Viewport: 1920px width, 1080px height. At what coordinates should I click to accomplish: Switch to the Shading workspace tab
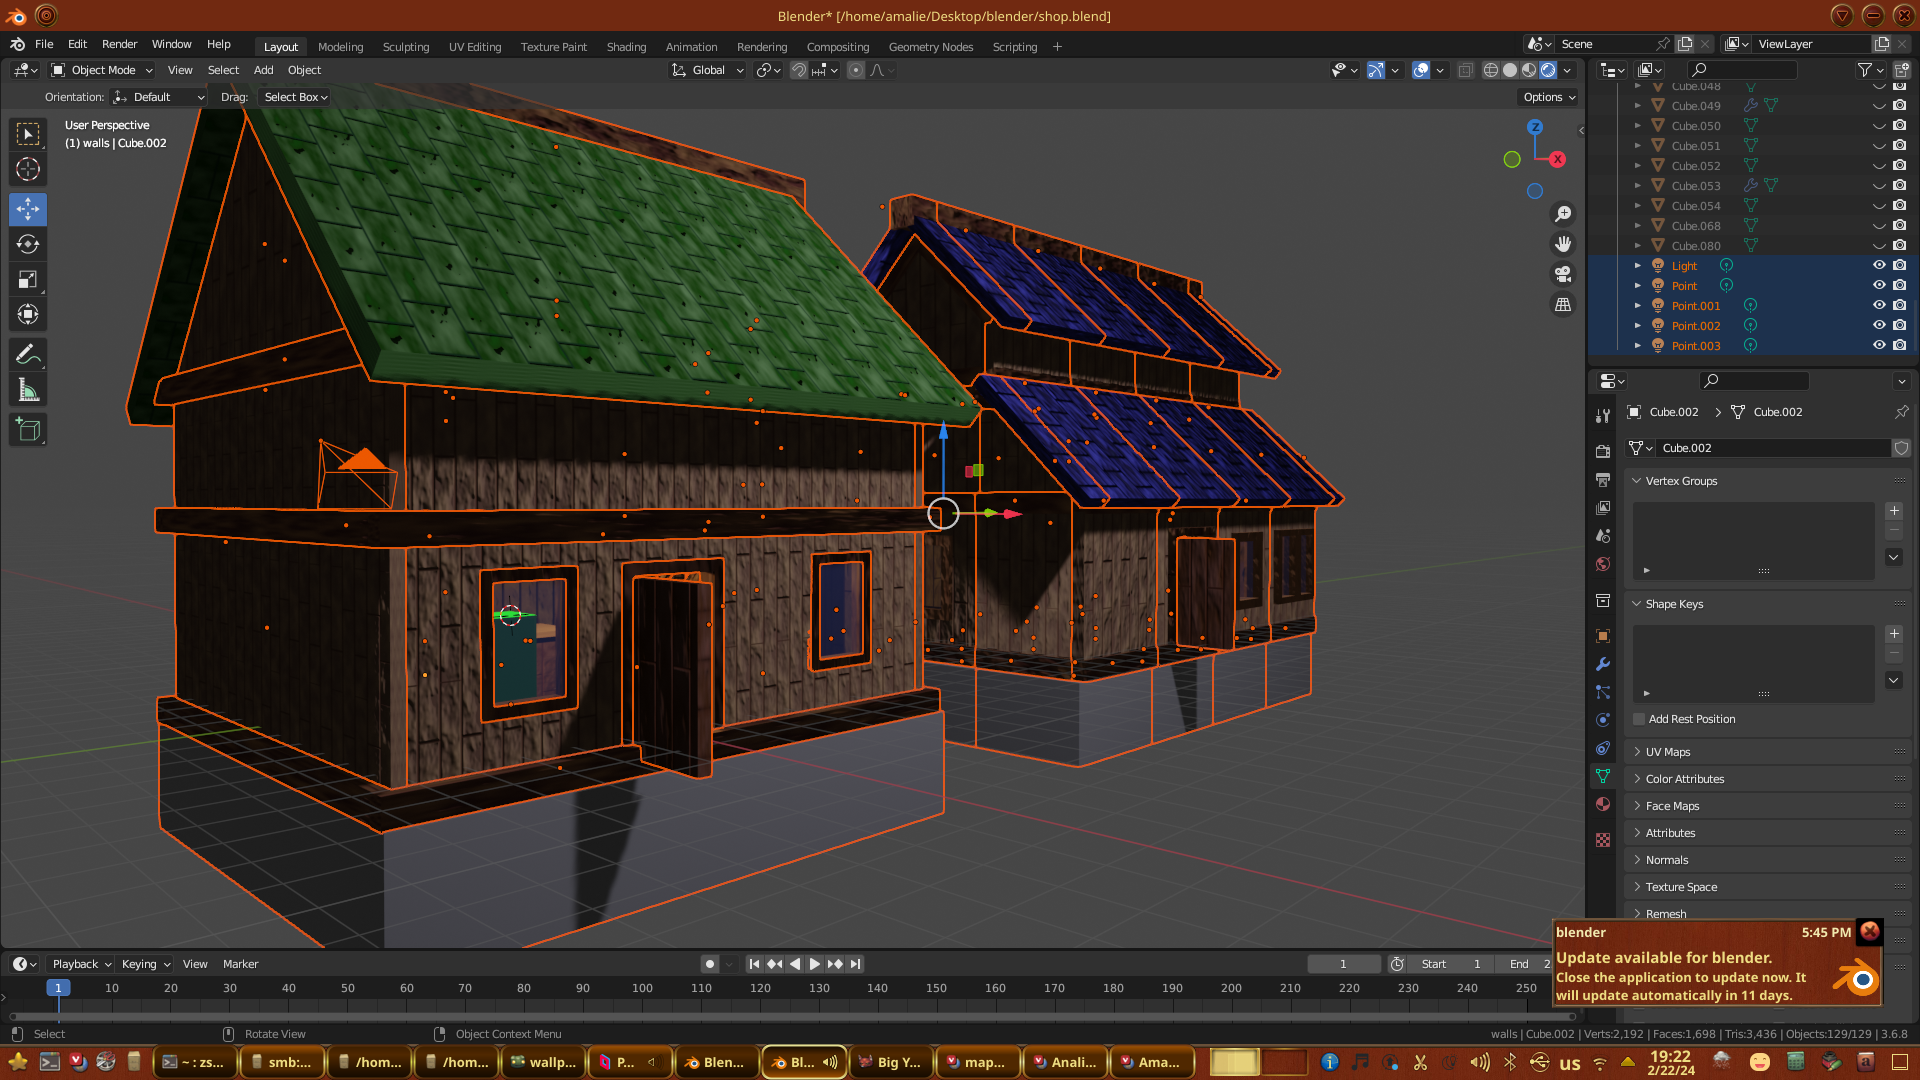click(626, 47)
